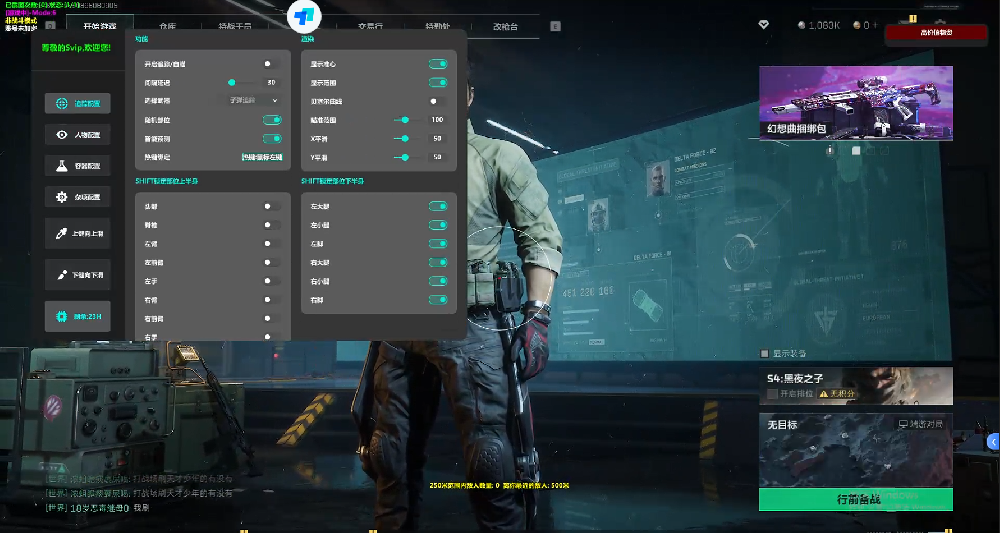Screen dimensions: 1000x533
Task: Adjust the 瞄准范围 slider
Action: [407, 120]
